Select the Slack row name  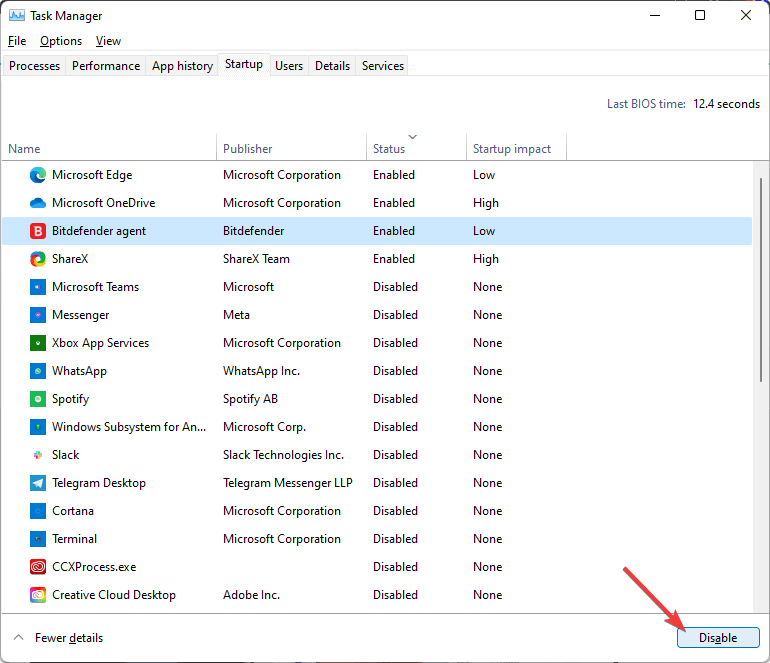tap(66, 455)
